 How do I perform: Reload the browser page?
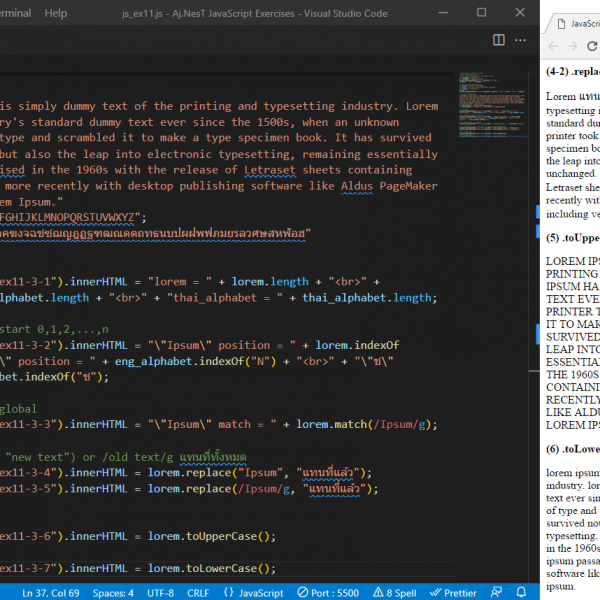591,48
